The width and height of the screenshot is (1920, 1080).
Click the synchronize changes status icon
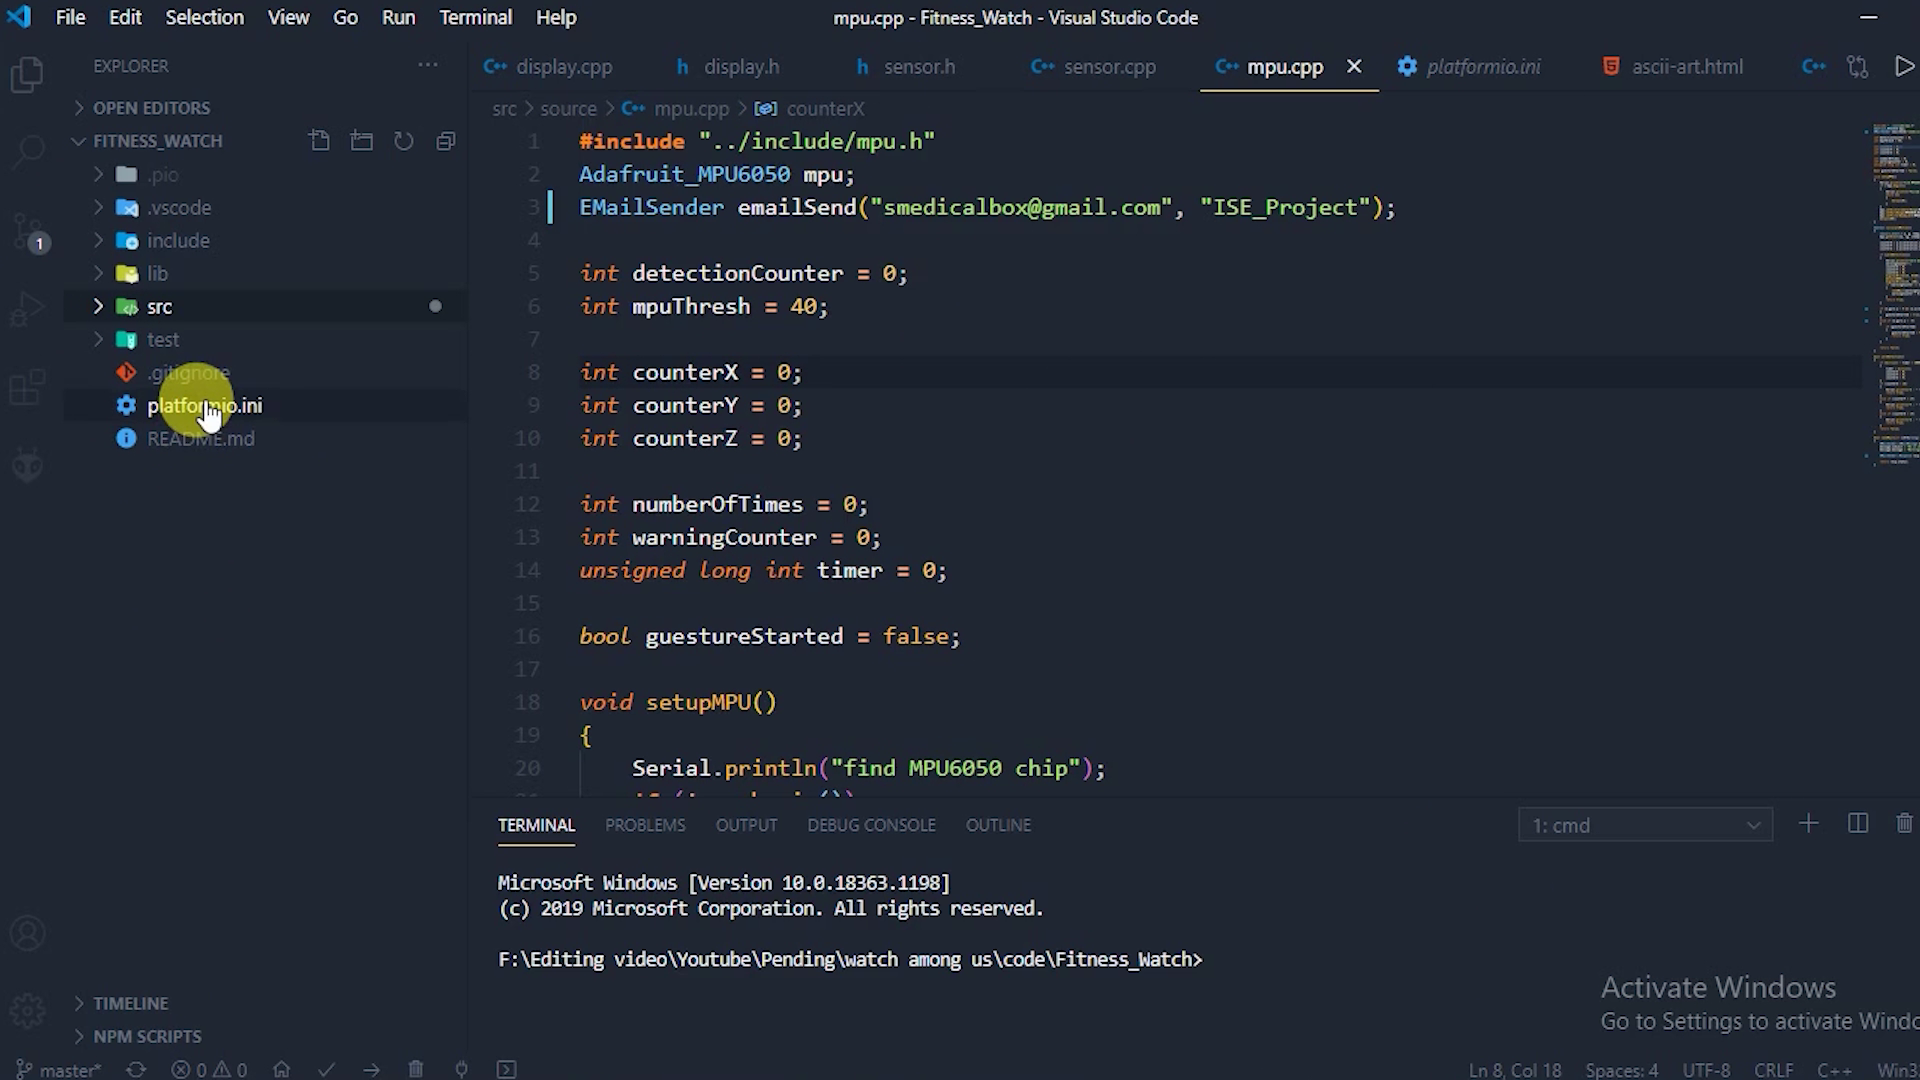[x=136, y=1069]
